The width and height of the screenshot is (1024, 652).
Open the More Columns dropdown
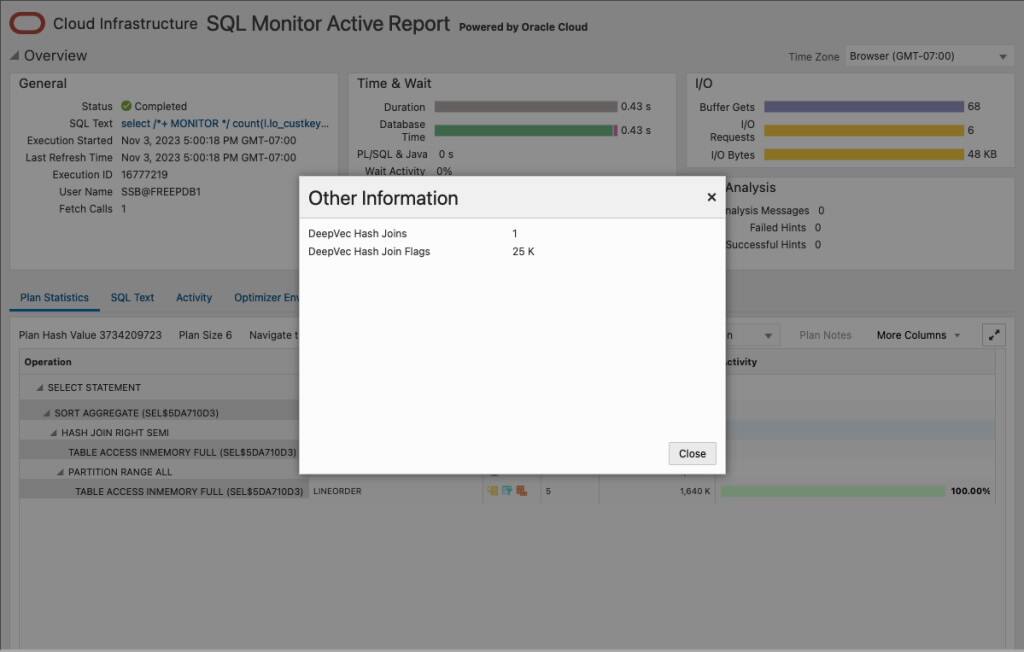tap(916, 335)
